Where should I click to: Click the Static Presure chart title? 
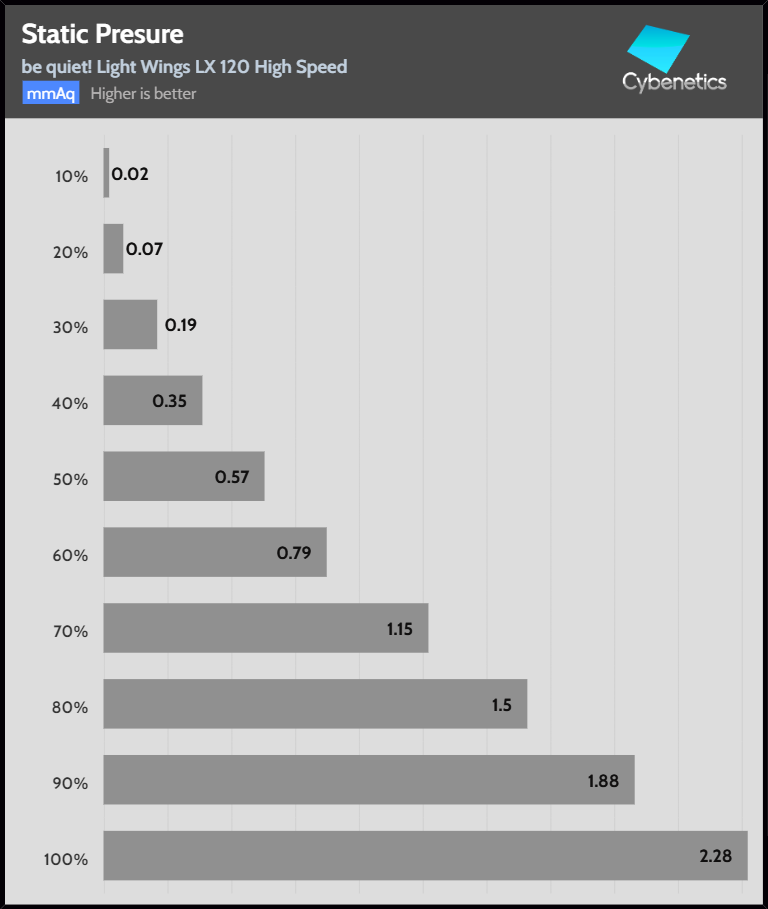pyautogui.click(x=102, y=34)
